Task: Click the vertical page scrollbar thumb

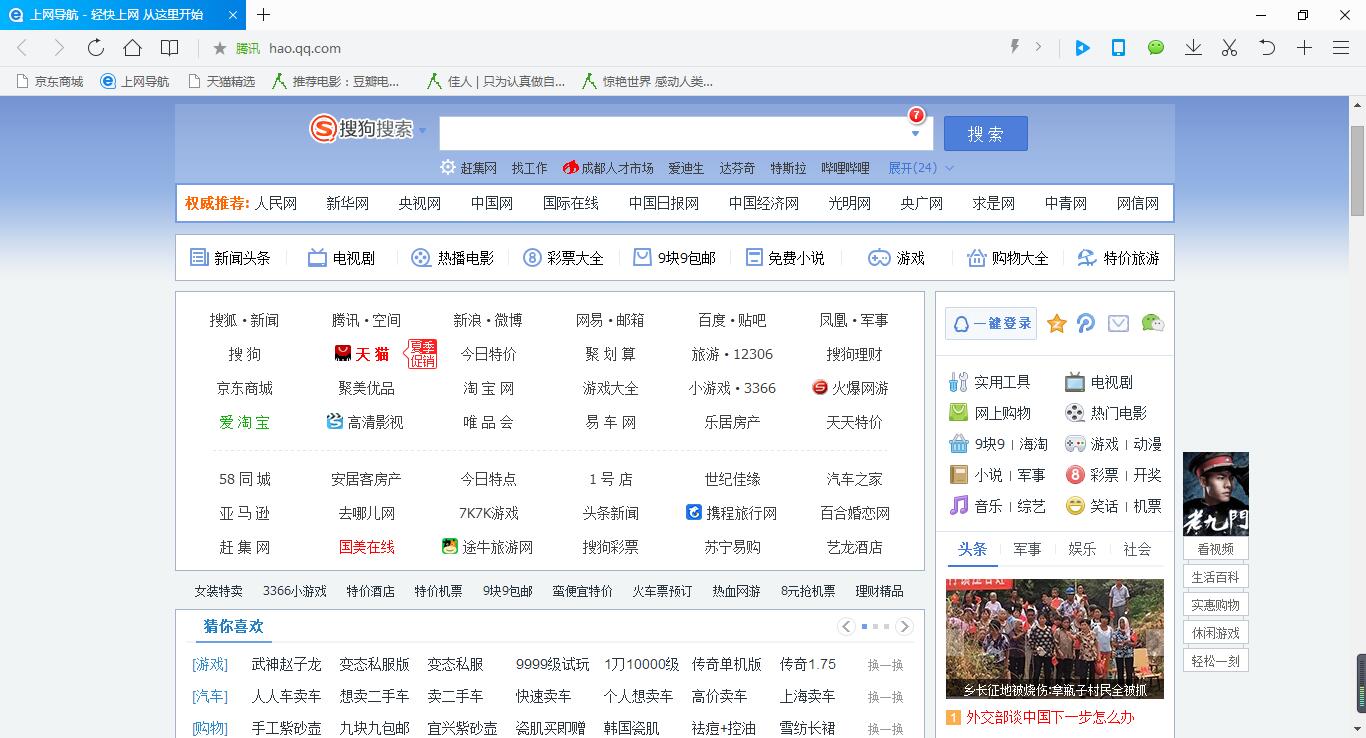Action: [x=1357, y=170]
